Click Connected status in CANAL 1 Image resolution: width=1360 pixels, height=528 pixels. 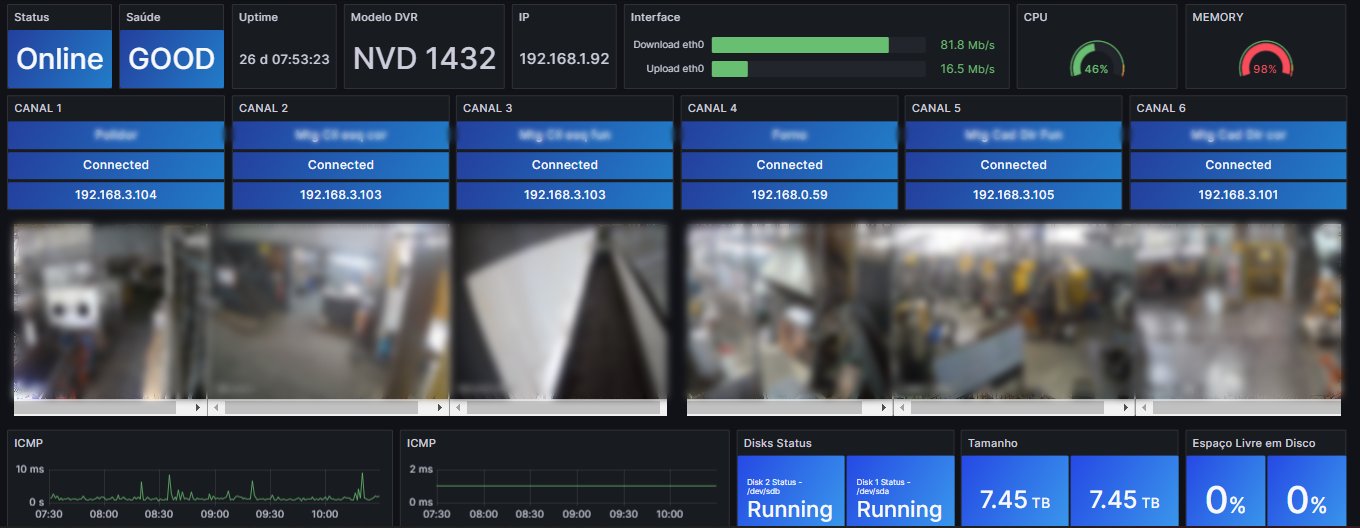click(x=116, y=165)
